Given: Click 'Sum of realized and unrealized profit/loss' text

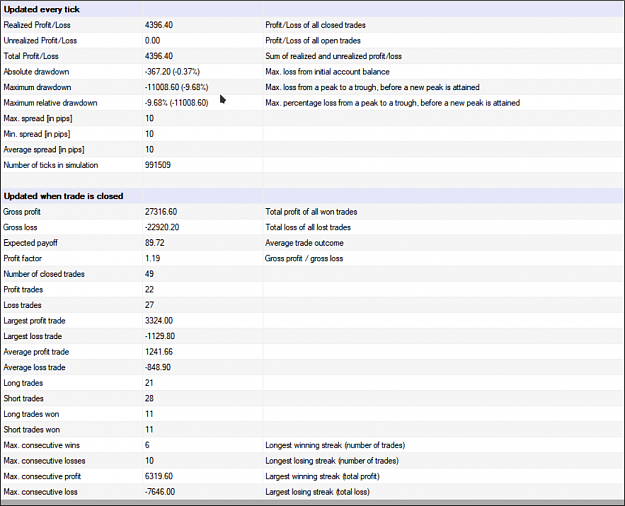Looking at the screenshot, I should [333, 56].
